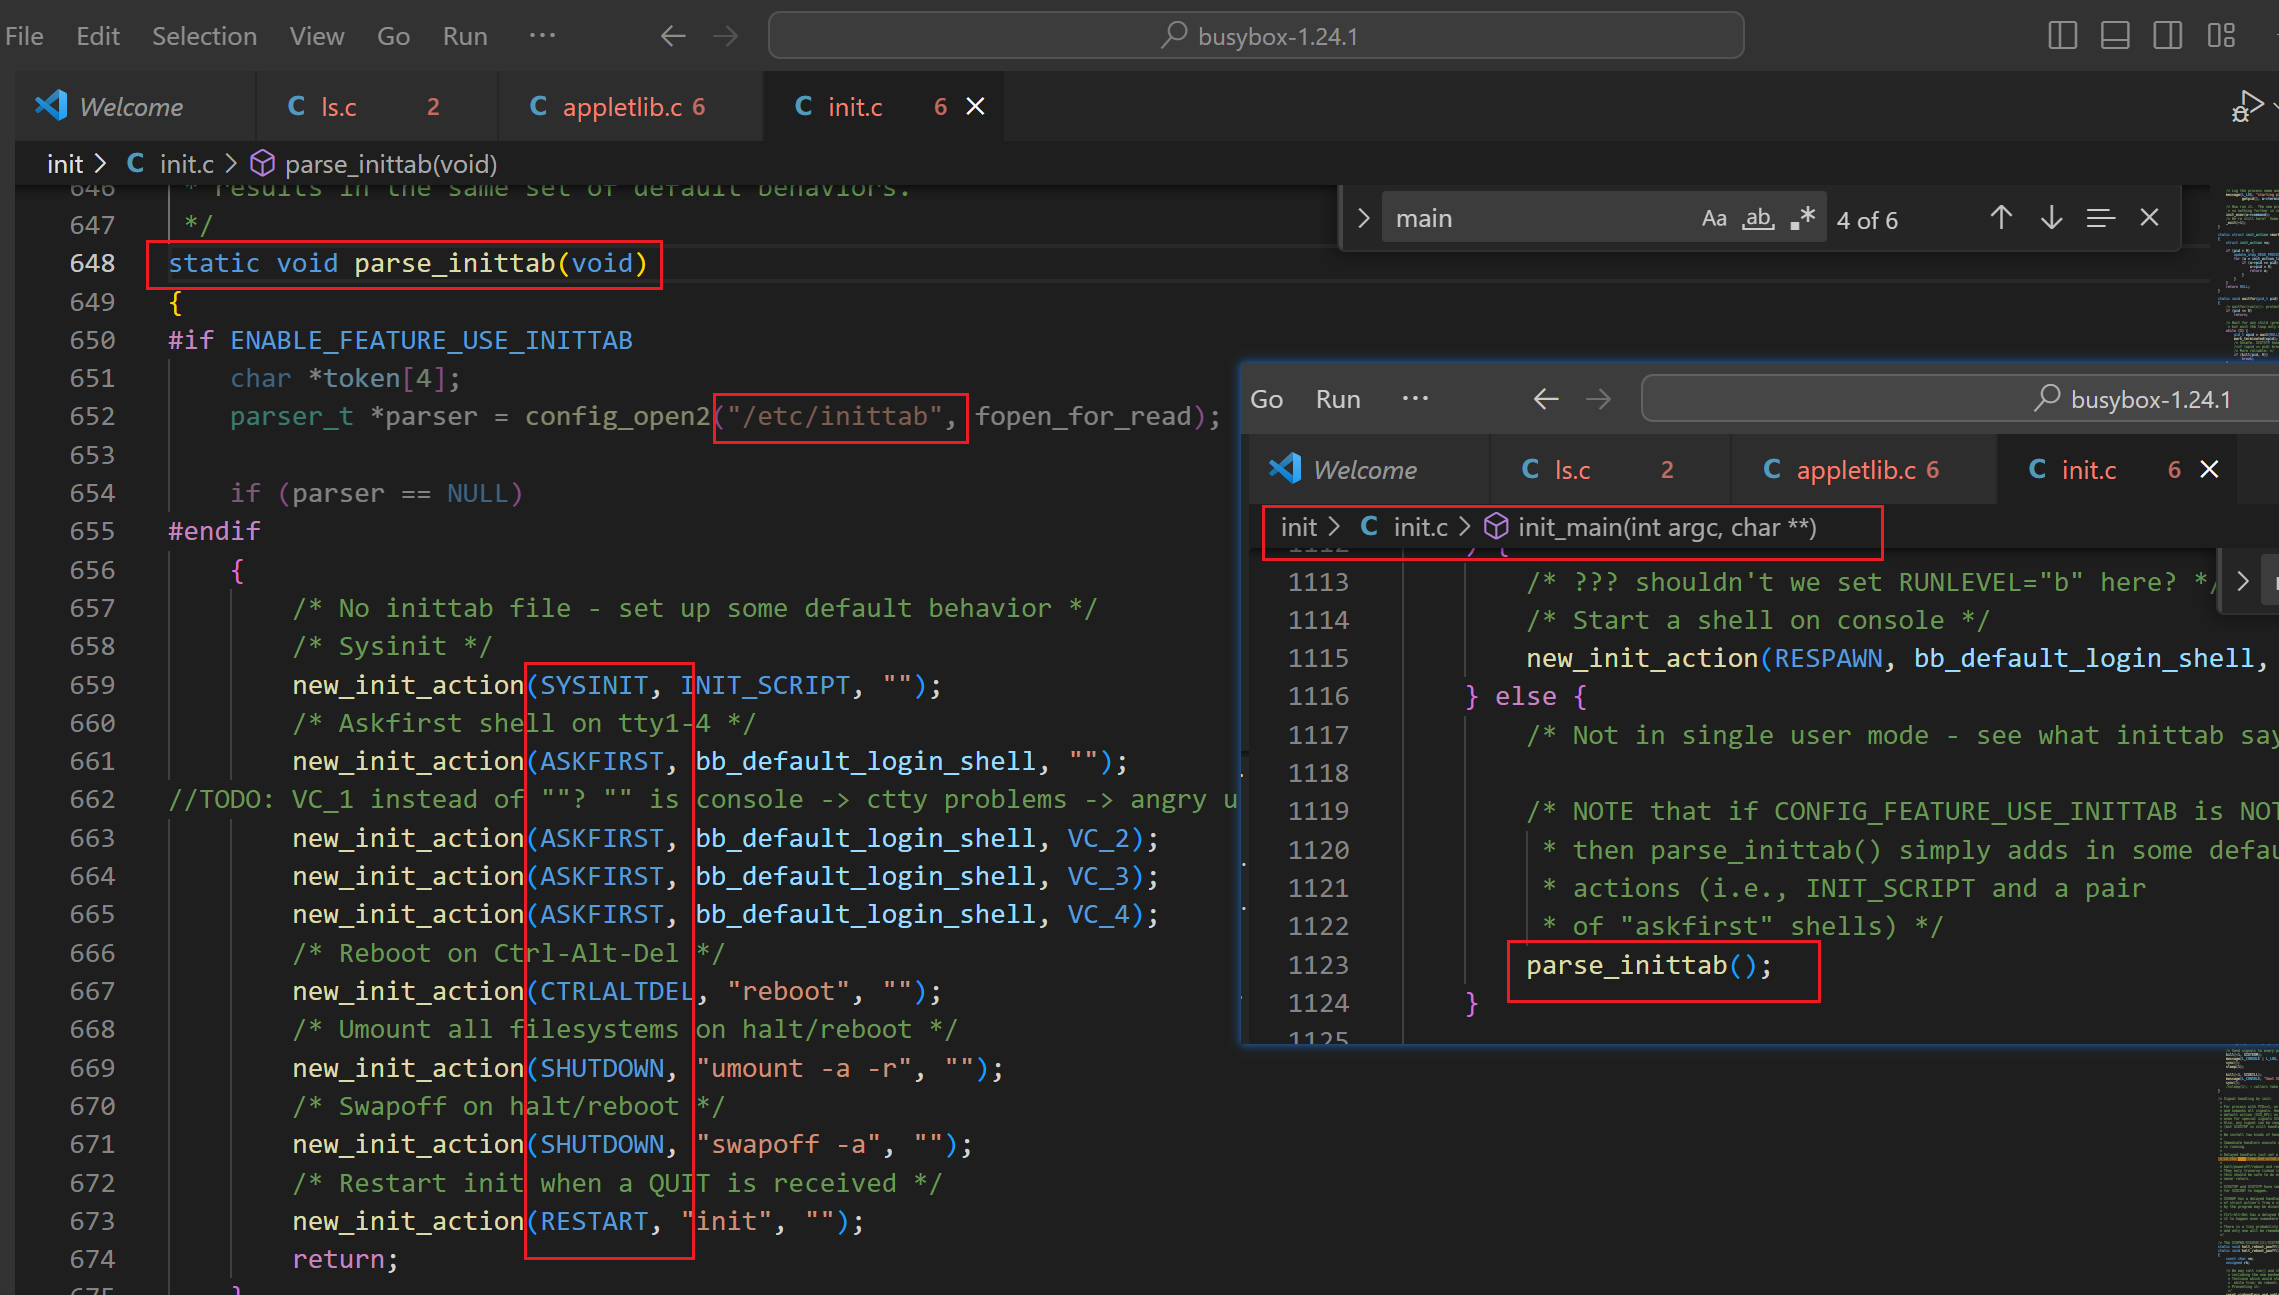Click the VS Code icon on Welcome tab
Viewport: 2279px width, 1295px height.
[51, 106]
